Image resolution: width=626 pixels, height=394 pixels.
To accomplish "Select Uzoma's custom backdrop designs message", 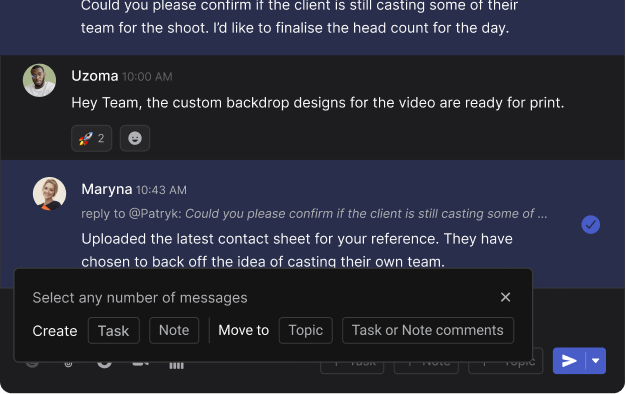I will point(318,103).
